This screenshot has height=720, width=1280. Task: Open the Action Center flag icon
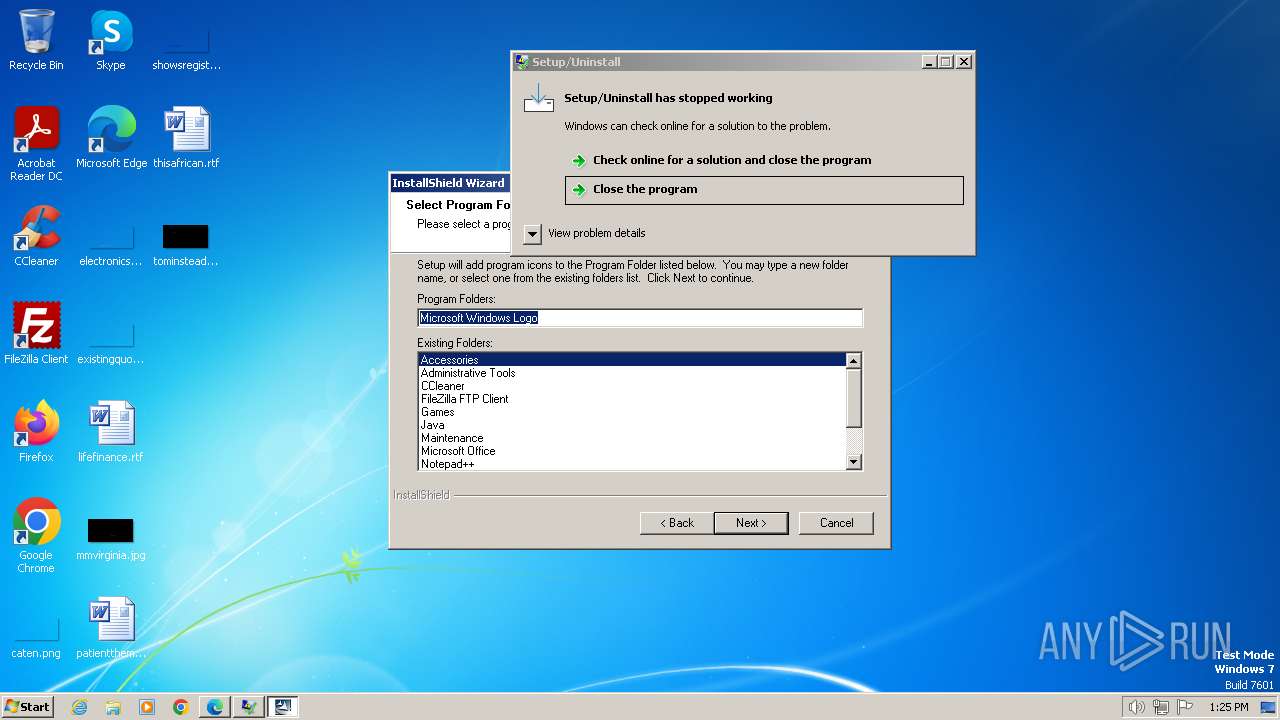coord(1186,707)
